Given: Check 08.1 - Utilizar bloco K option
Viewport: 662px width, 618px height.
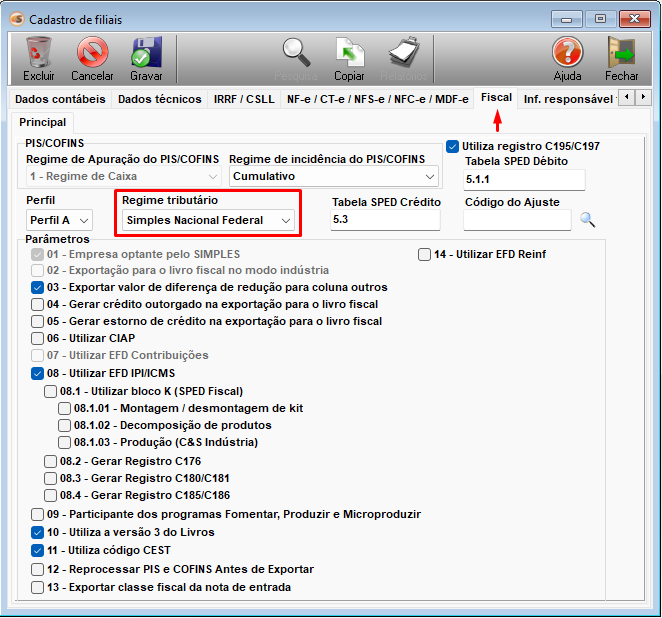Looking at the screenshot, I should click(51, 391).
